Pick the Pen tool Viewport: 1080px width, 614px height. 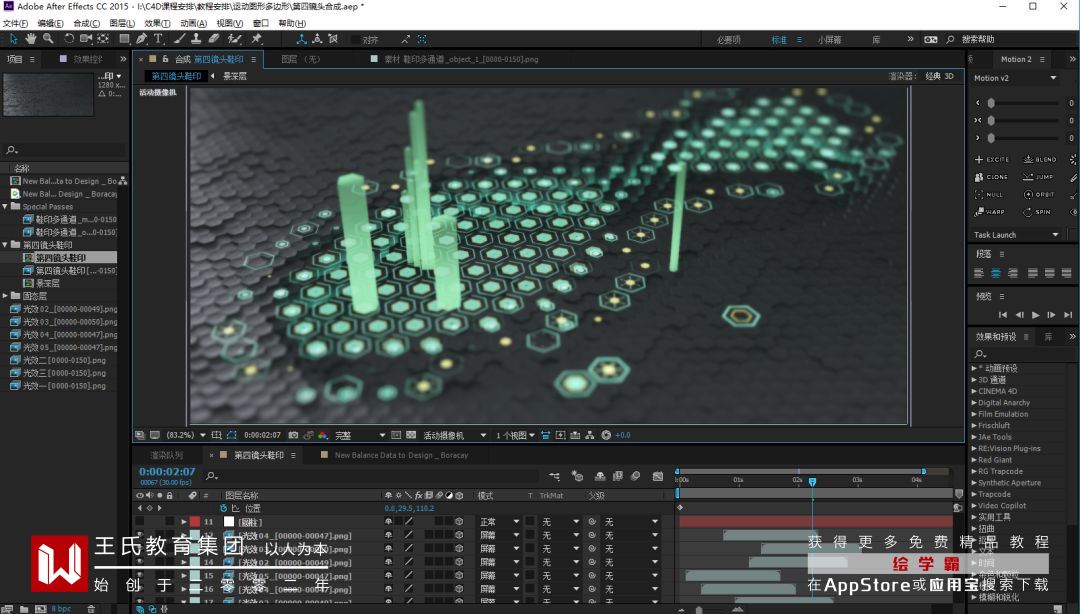(x=141, y=39)
